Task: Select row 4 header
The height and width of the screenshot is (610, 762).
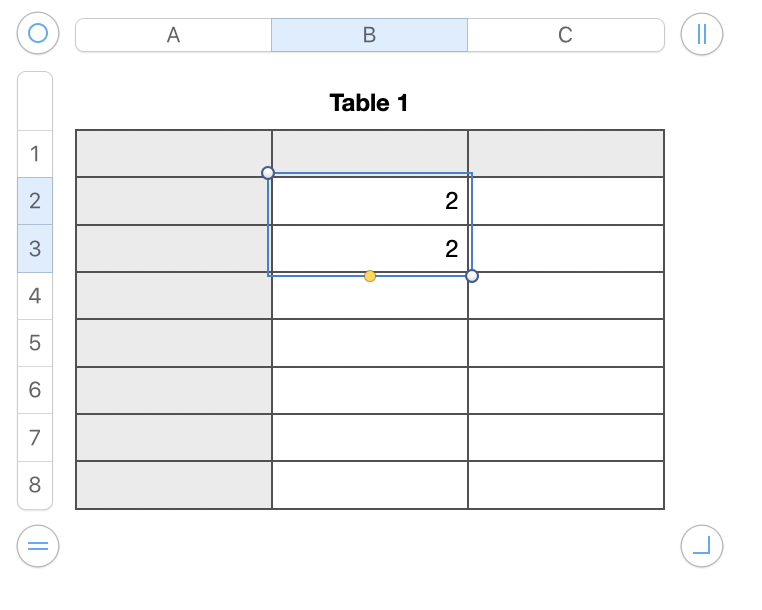Action: [x=35, y=296]
